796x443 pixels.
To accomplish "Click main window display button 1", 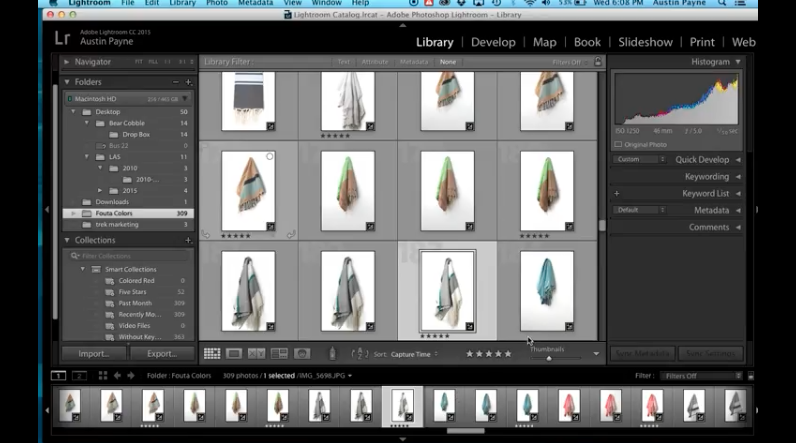I will tap(58, 376).
